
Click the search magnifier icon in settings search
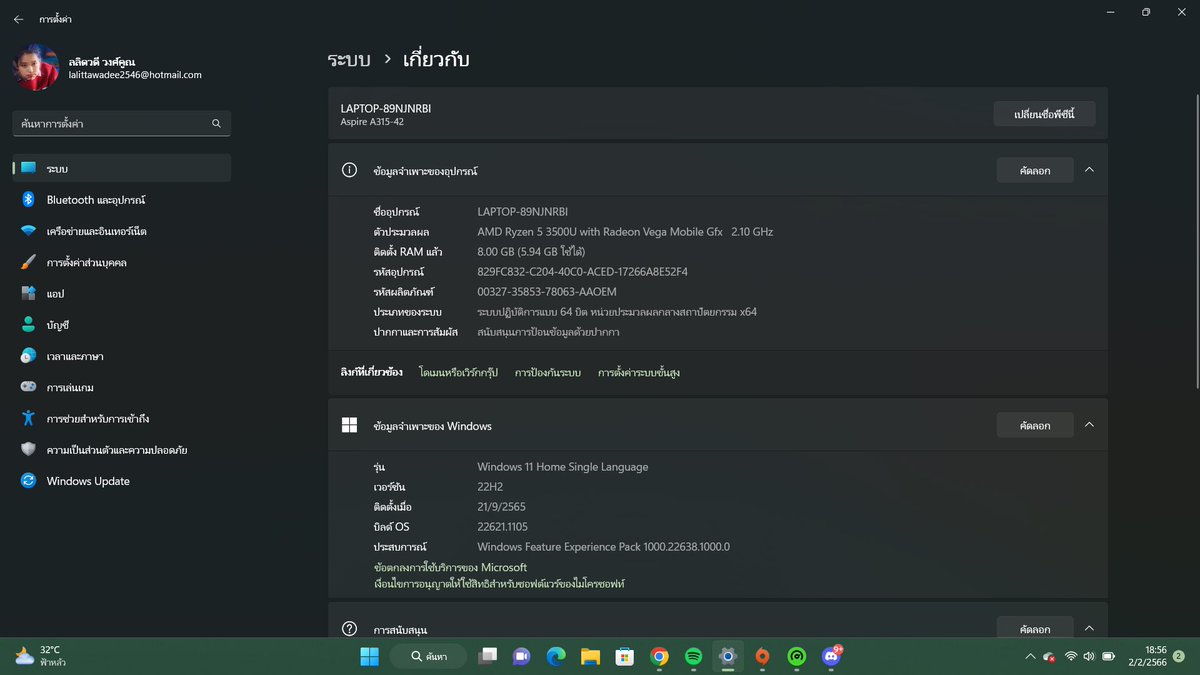[x=216, y=124]
